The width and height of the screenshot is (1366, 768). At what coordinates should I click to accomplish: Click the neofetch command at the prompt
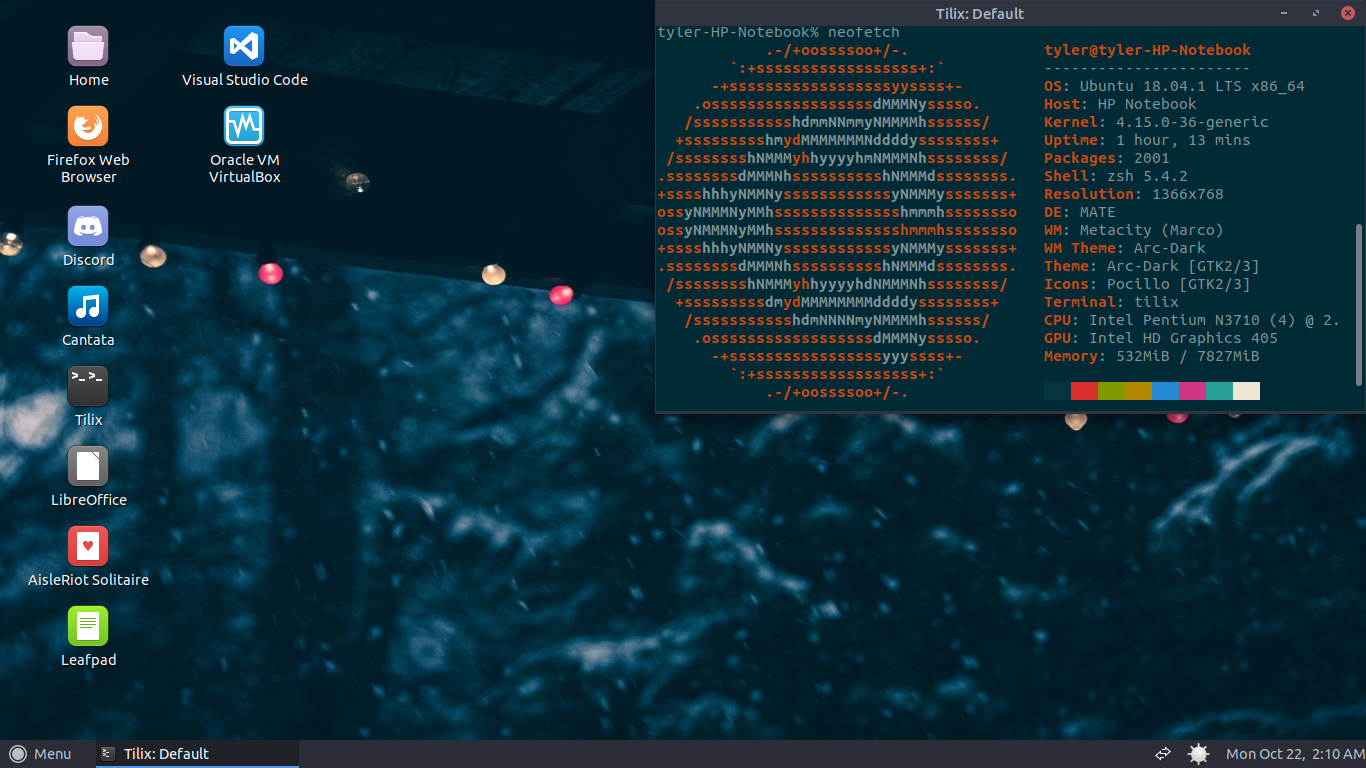point(864,32)
